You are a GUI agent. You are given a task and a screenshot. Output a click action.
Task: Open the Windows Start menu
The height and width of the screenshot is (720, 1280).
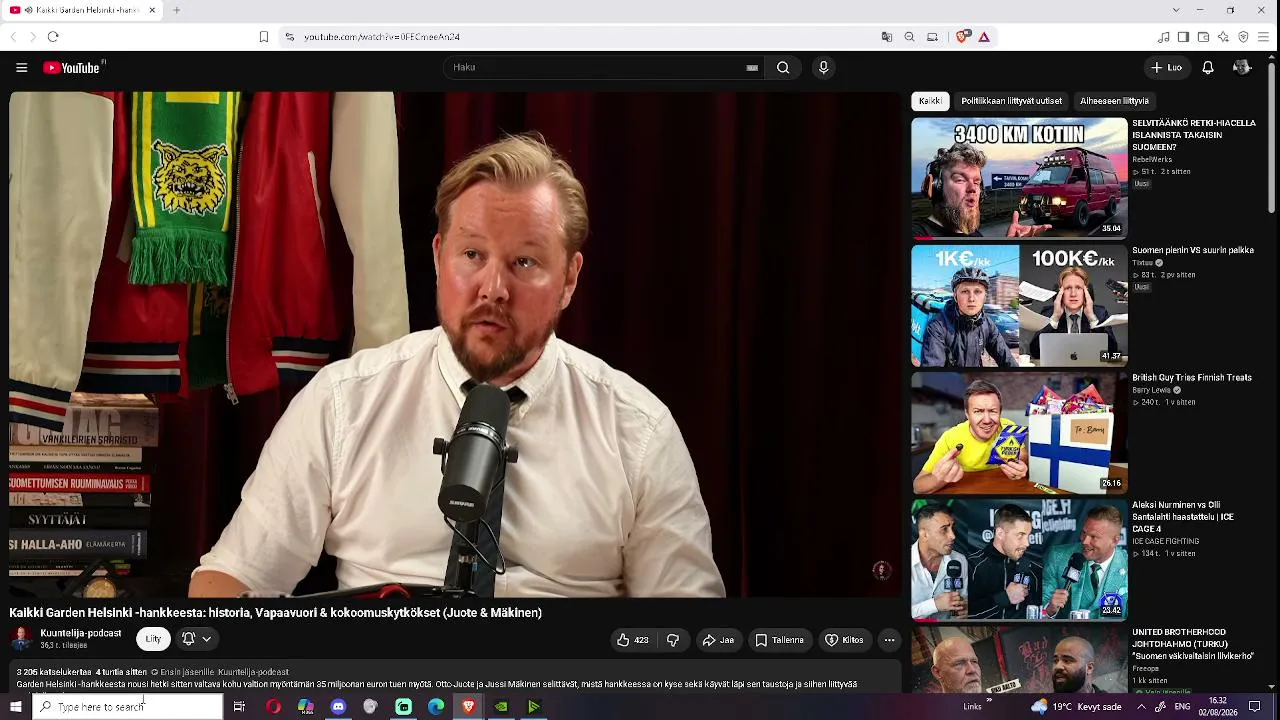click(x=16, y=707)
